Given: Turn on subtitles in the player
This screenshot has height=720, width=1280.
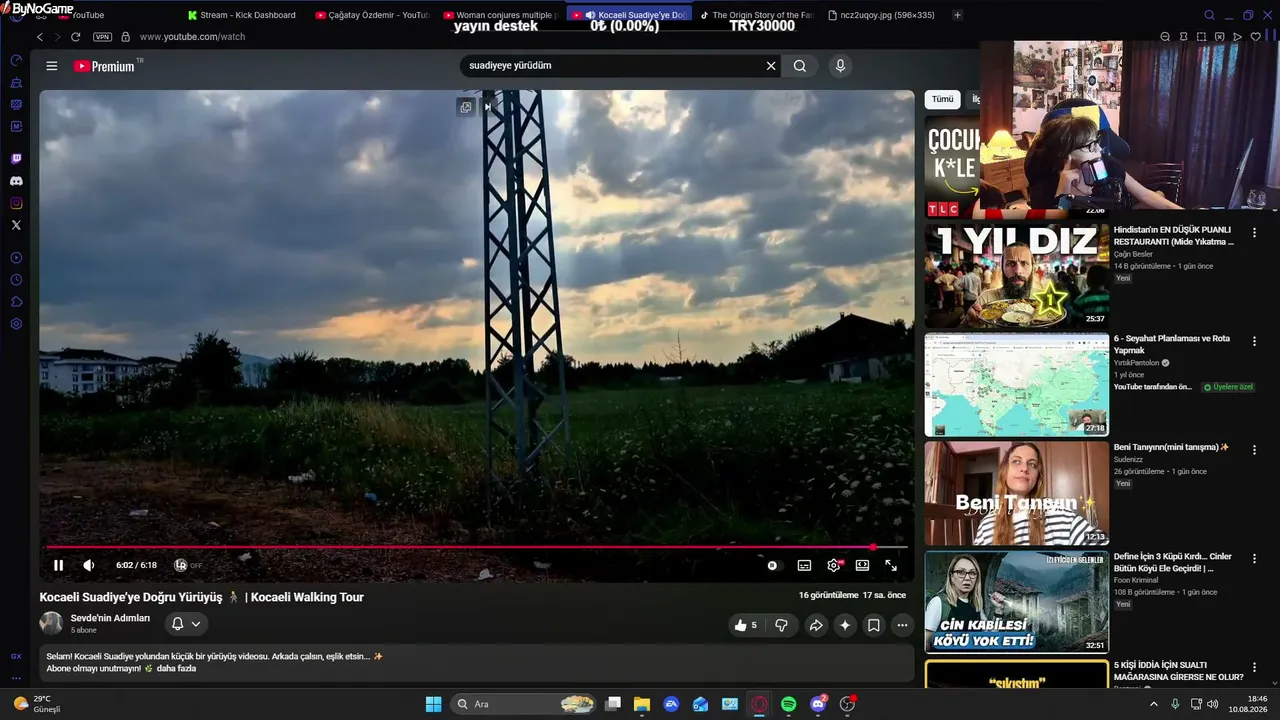Looking at the screenshot, I should (x=804, y=565).
